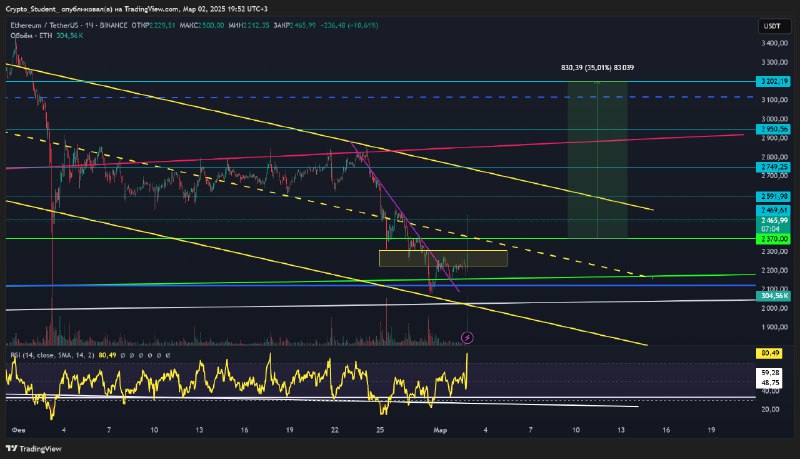Click the current price 2 465,99 label
Screen dimensions: 800x459
[773, 220]
